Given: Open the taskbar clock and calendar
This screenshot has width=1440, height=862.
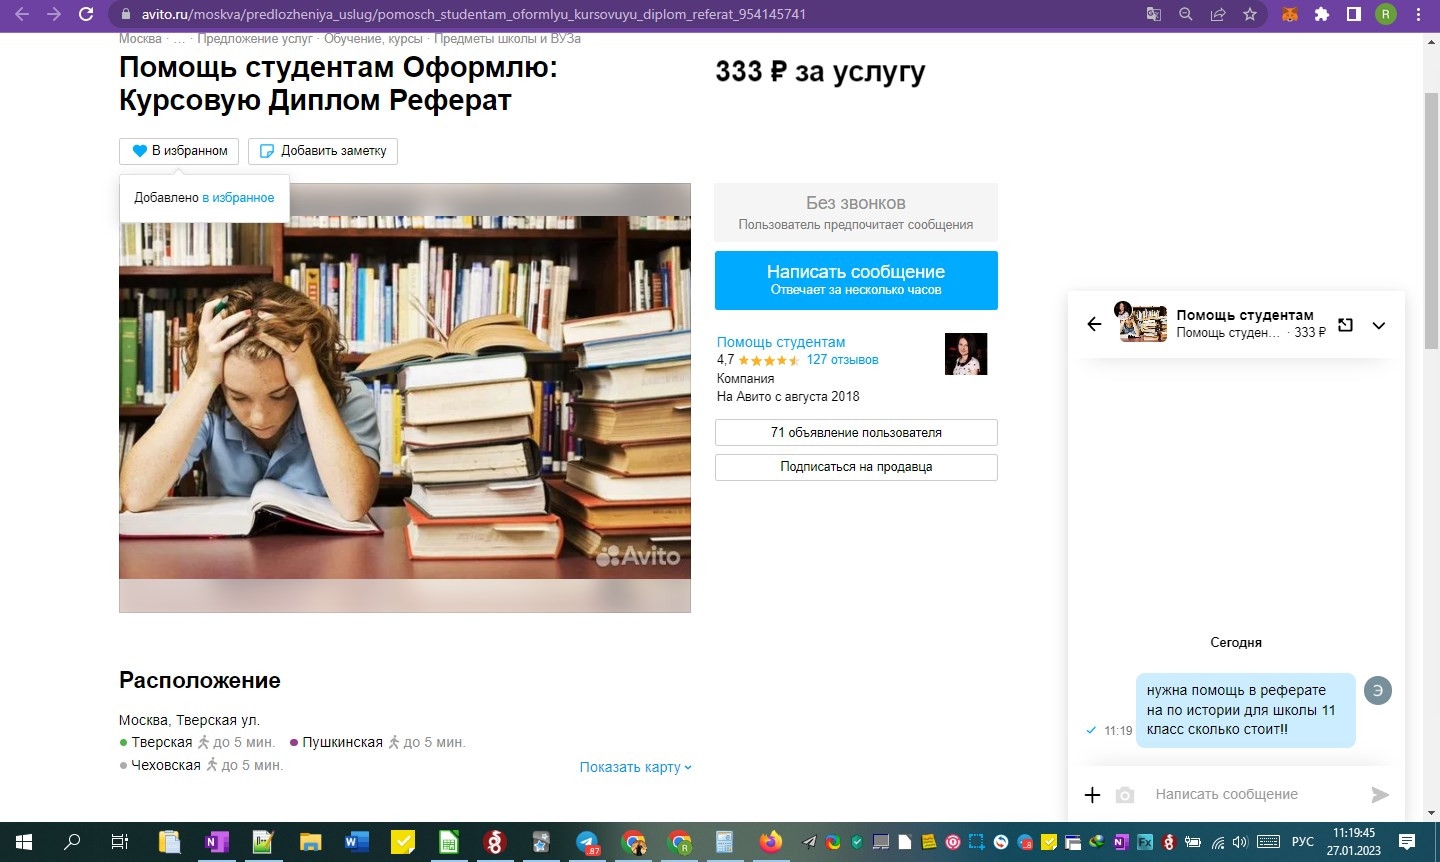Looking at the screenshot, I should pos(1353,842).
